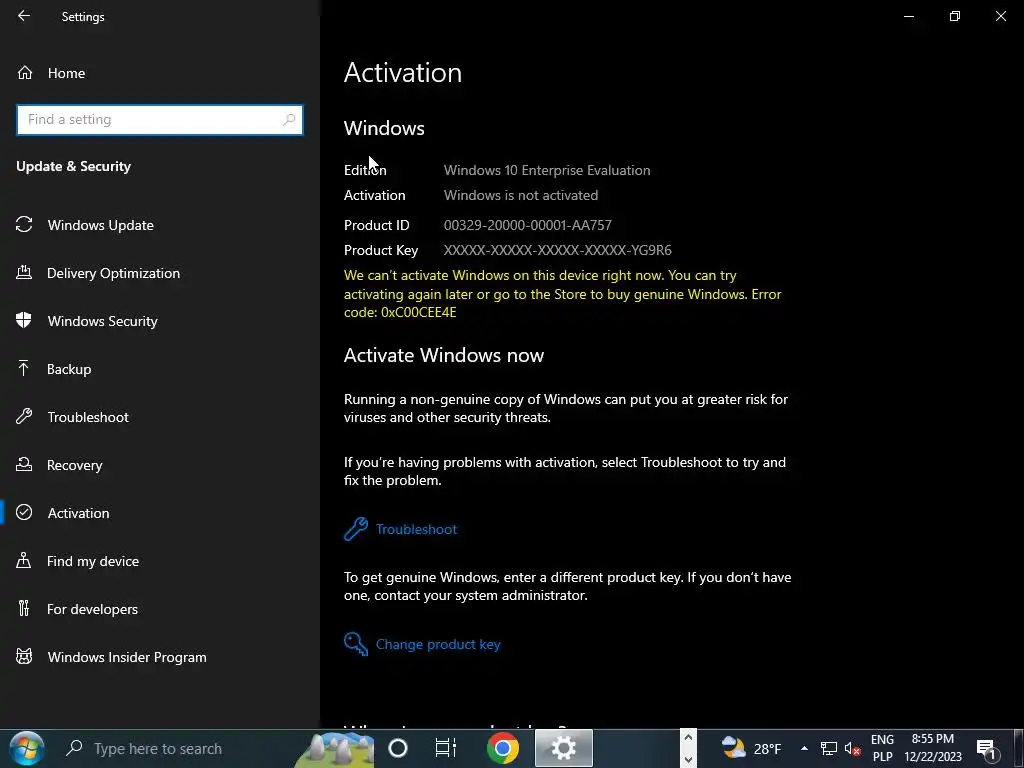
Task: Click the sidebar Troubleshoot wrench icon
Action: [24, 417]
